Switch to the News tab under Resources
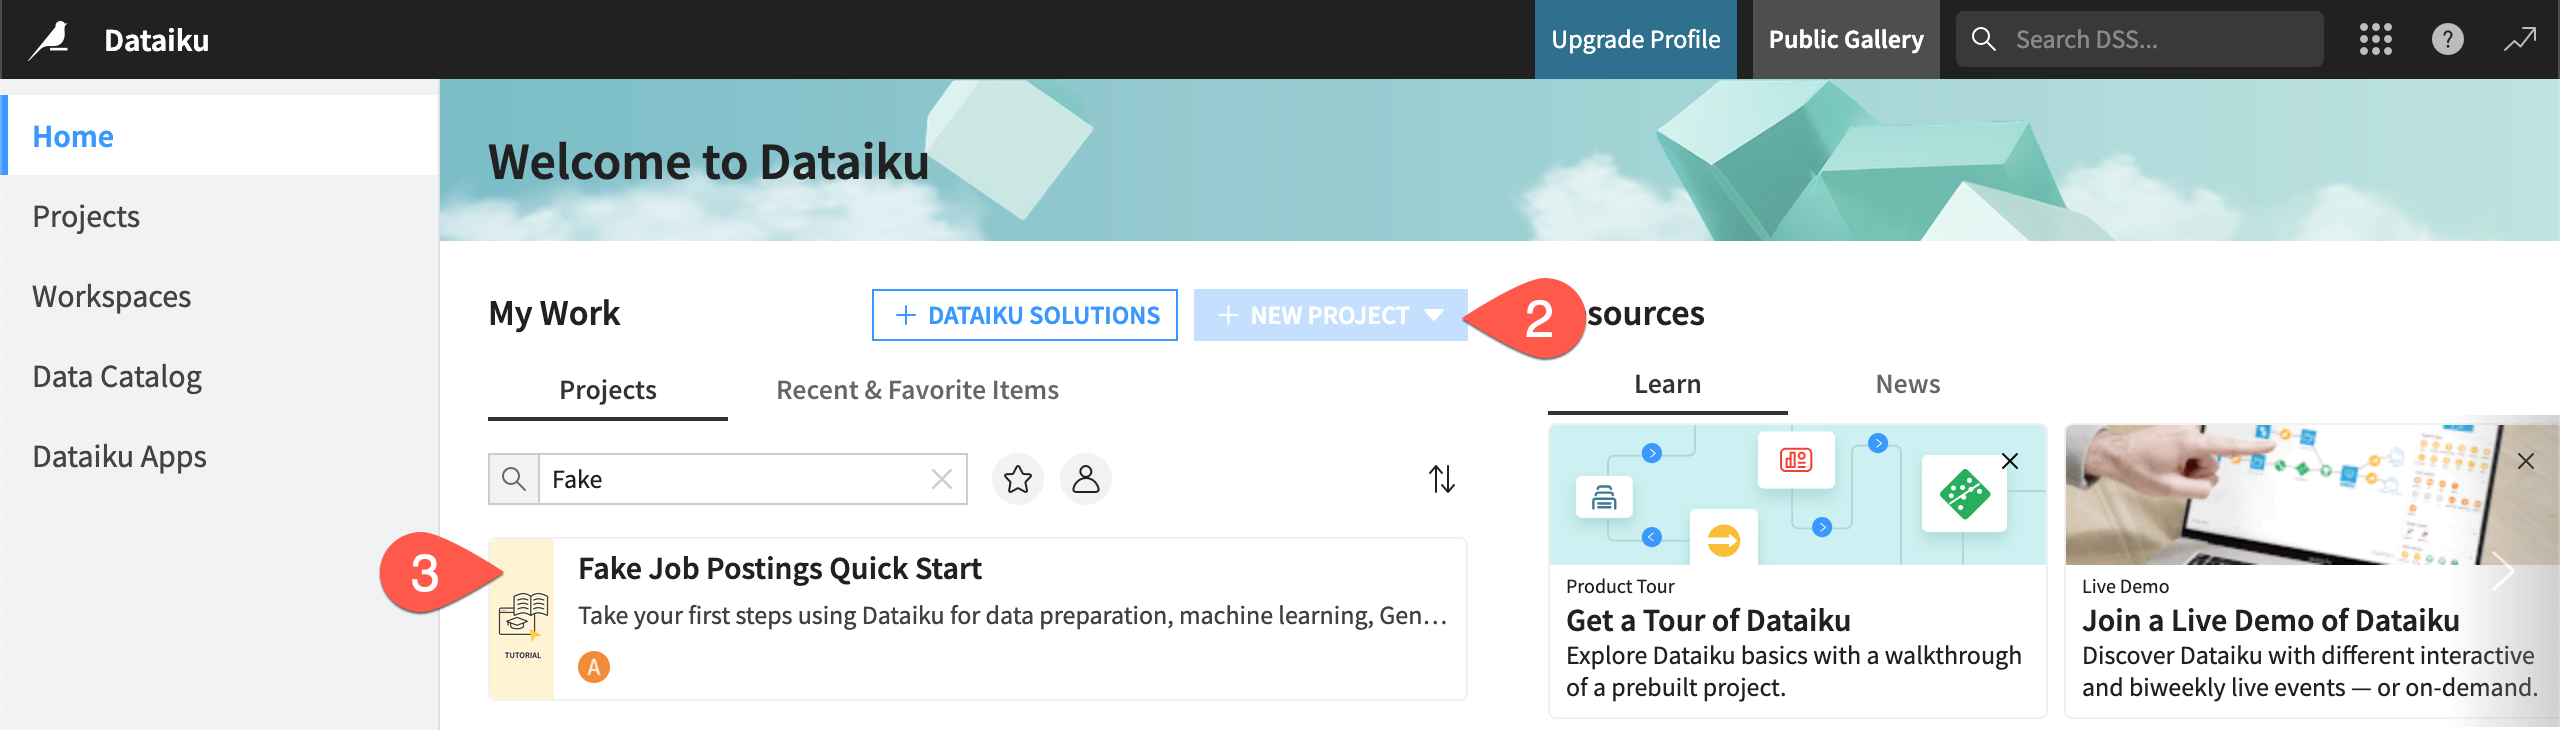Screen dimensions: 2560x730 1907,383
